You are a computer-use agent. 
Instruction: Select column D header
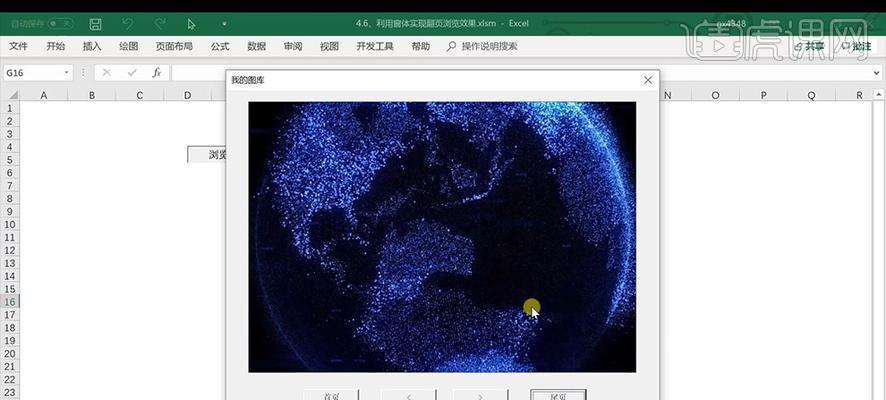(188, 95)
